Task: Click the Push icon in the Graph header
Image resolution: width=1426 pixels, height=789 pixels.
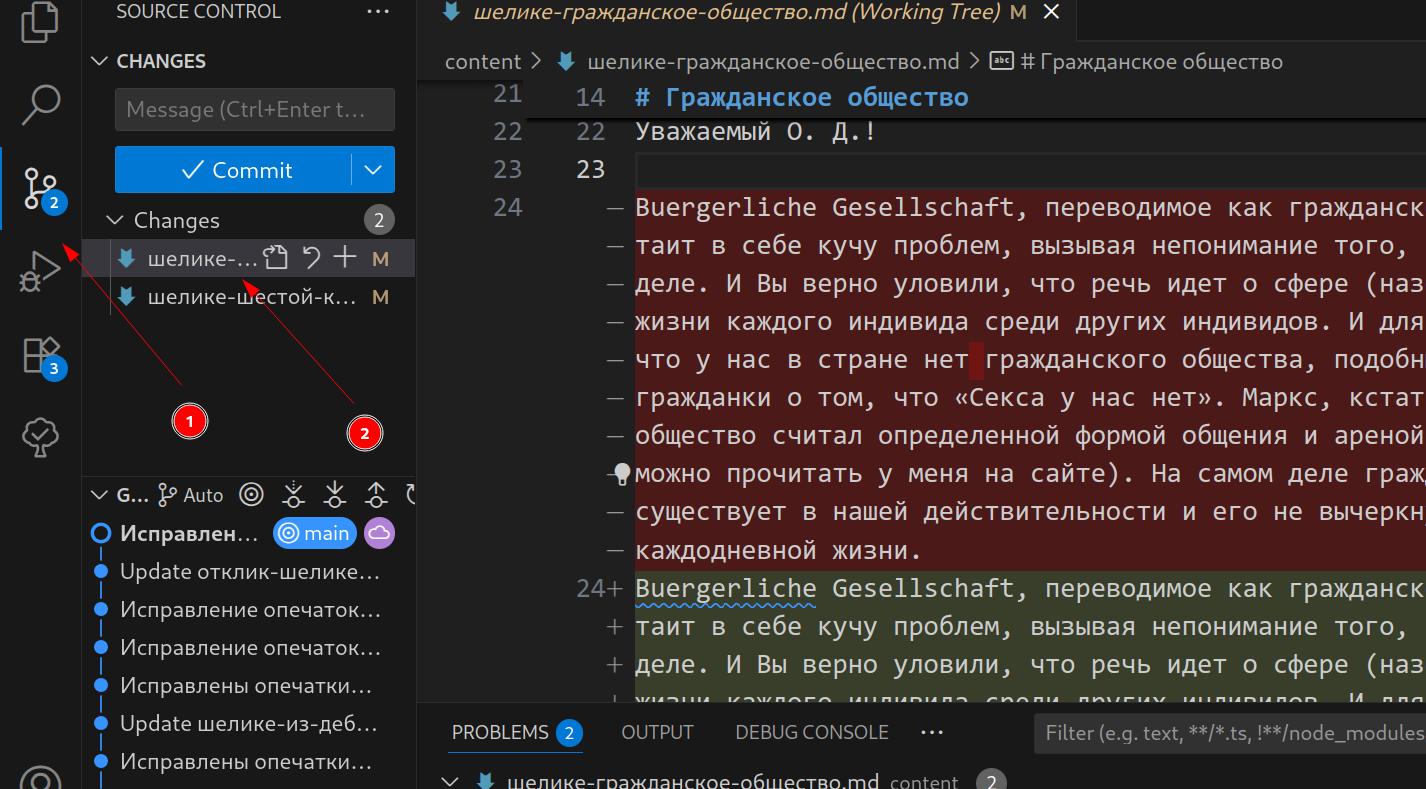Action: tap(376, 494)
